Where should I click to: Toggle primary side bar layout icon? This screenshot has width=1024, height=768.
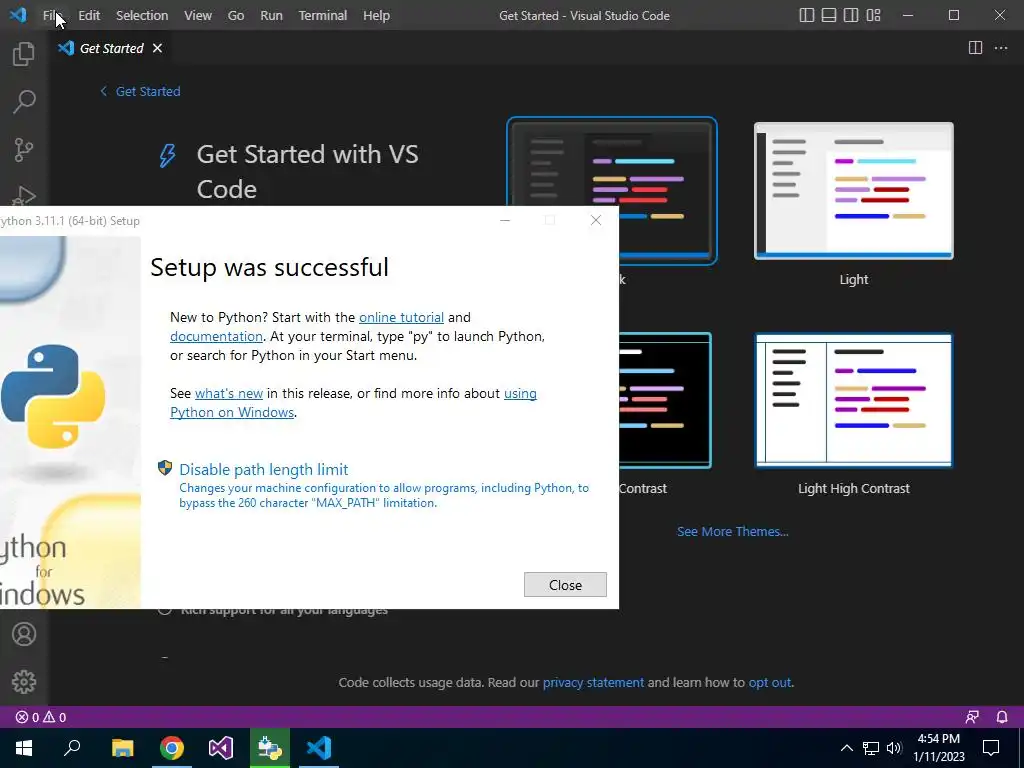807,15
